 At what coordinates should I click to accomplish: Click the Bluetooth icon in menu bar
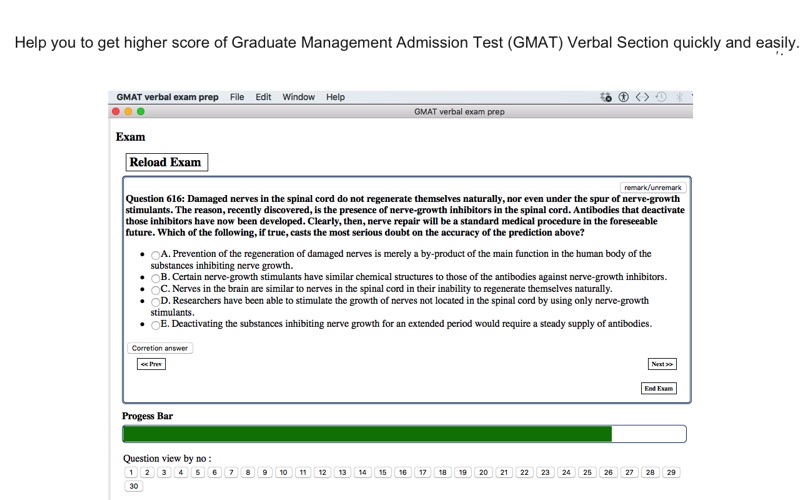(679, 97)
